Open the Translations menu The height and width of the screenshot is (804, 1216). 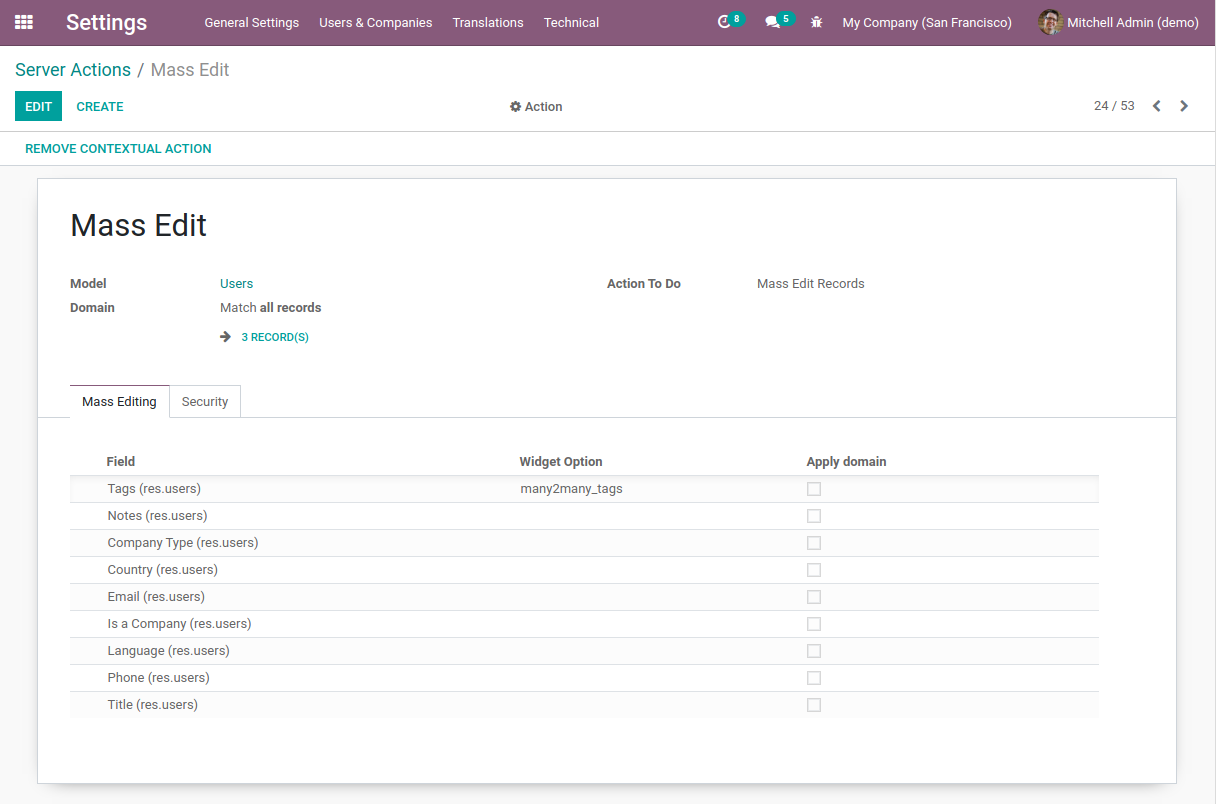point(487,22)
